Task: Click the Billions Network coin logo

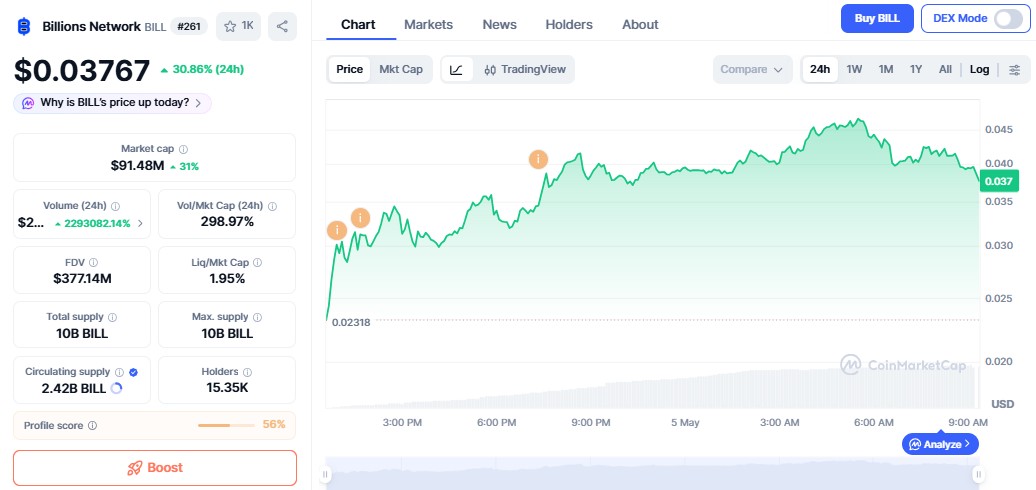Action: [24, 26]
